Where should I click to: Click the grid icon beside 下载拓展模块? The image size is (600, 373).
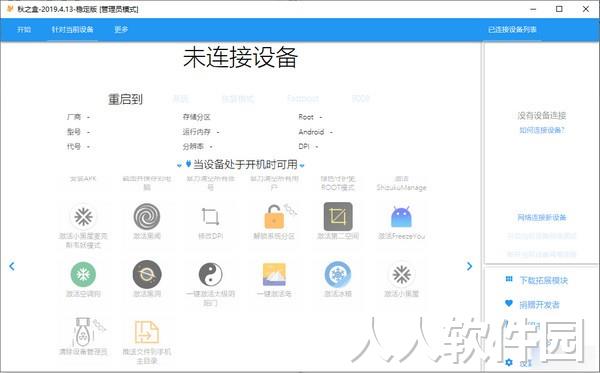[x=509, y=279]
